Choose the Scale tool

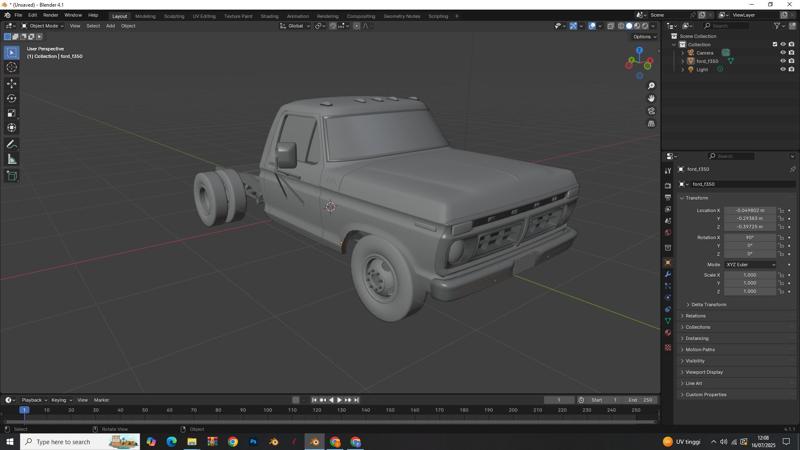[11, 113]
